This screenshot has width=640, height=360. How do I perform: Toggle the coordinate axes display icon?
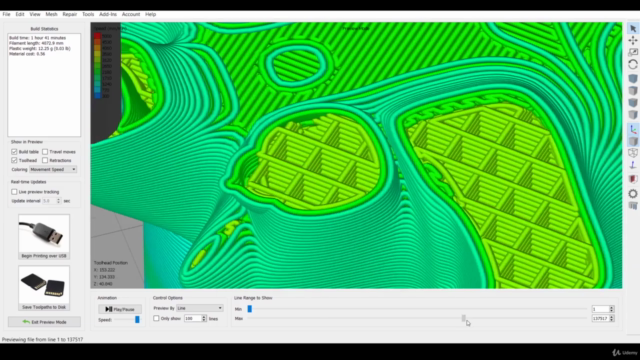point(633,129)
